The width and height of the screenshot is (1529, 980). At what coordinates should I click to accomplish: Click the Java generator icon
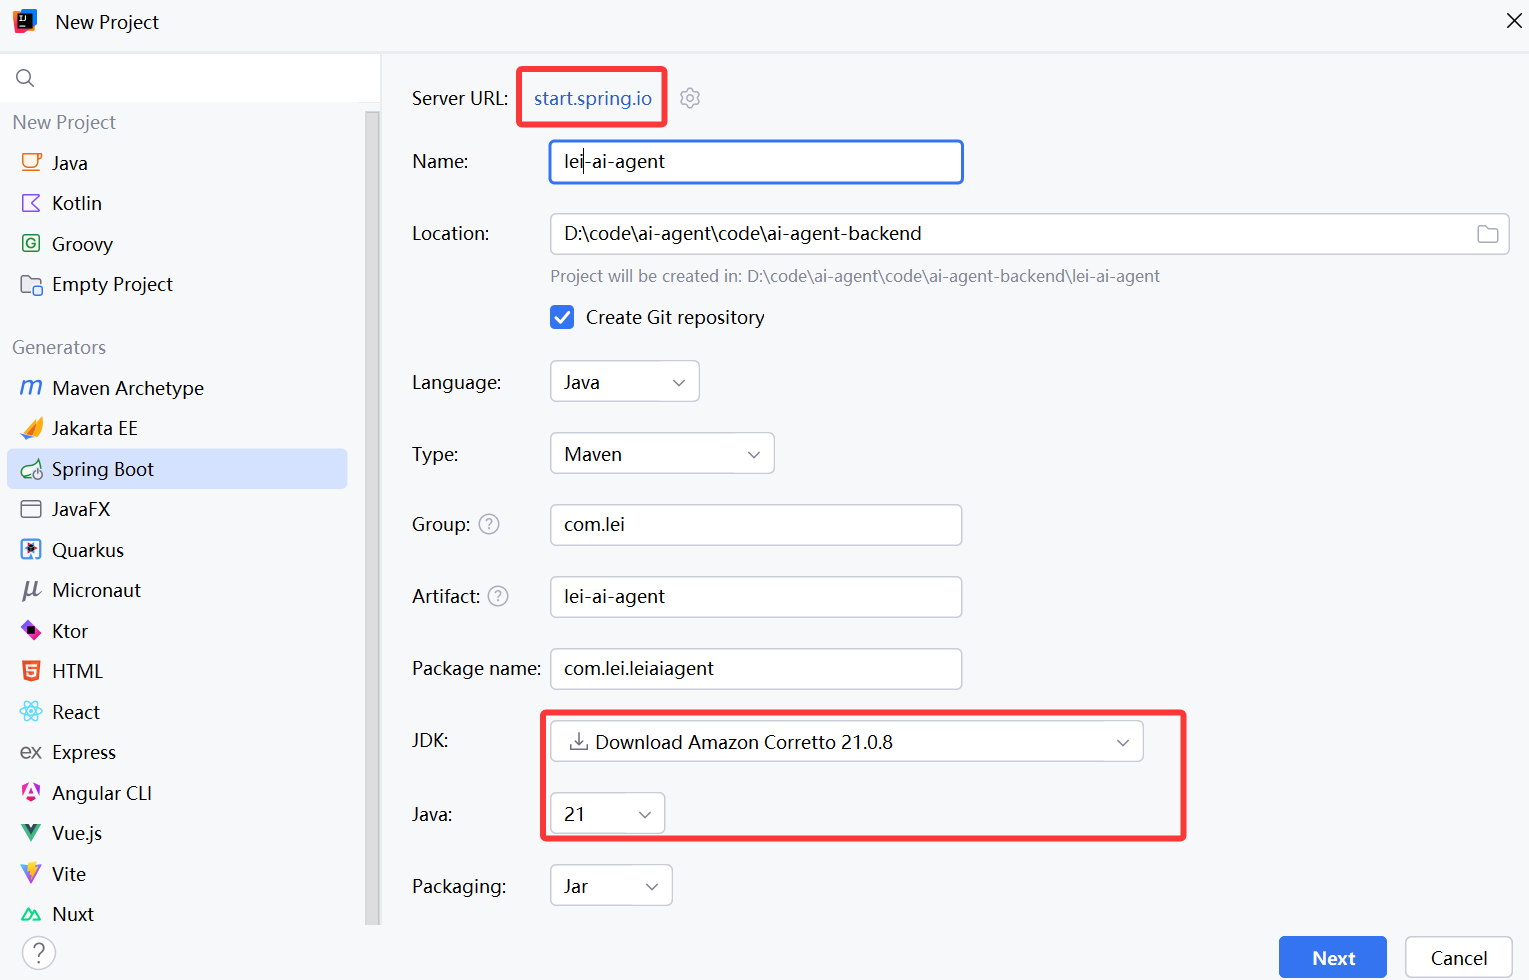pos(31,162)
